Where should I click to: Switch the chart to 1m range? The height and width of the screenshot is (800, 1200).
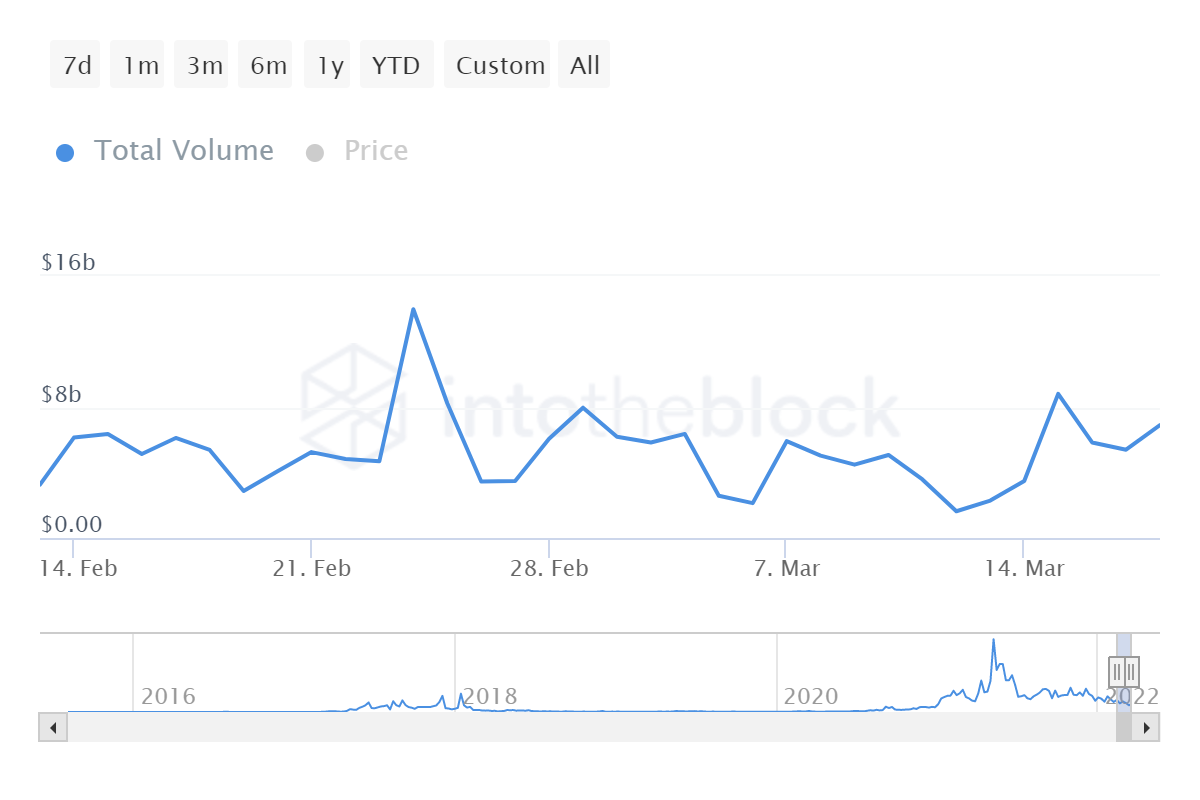click(x=141, y=66)
